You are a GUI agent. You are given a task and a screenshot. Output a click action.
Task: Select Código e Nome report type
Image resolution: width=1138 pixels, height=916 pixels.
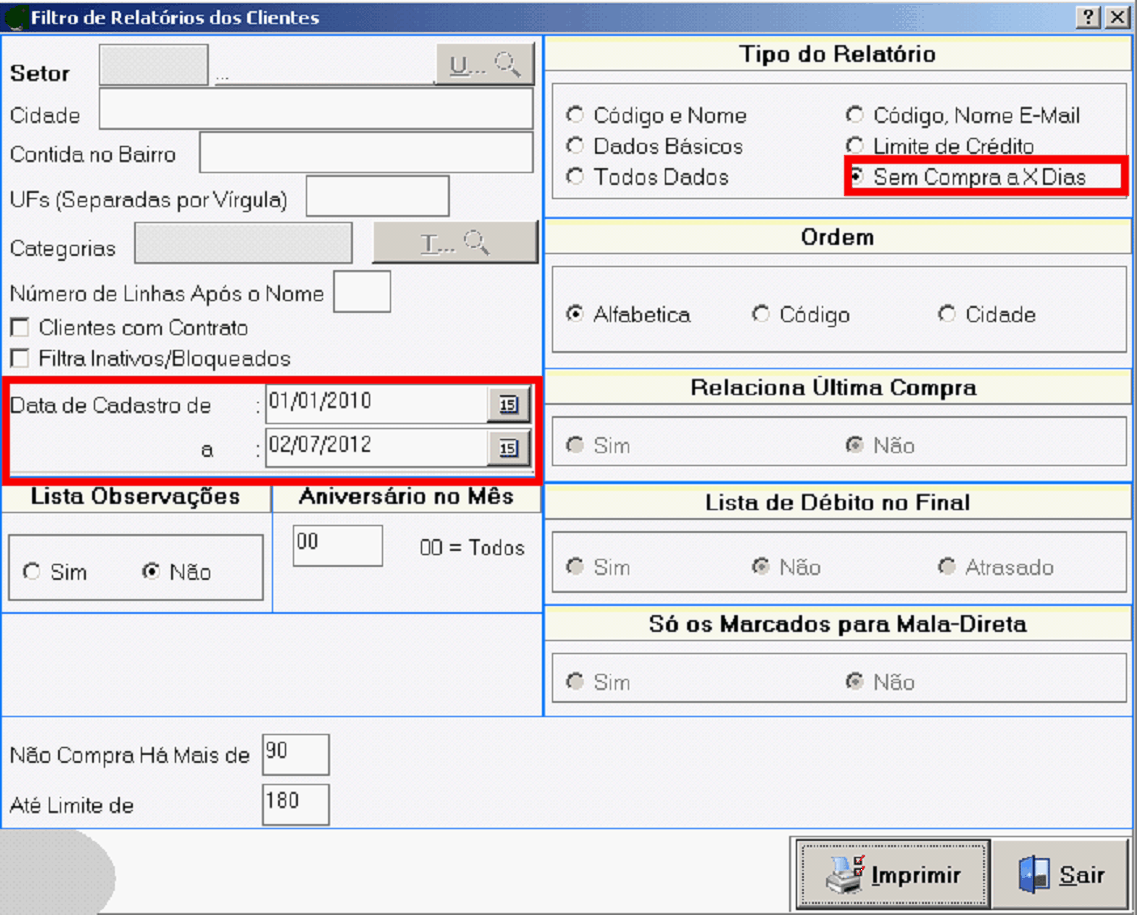pos(575,116)
